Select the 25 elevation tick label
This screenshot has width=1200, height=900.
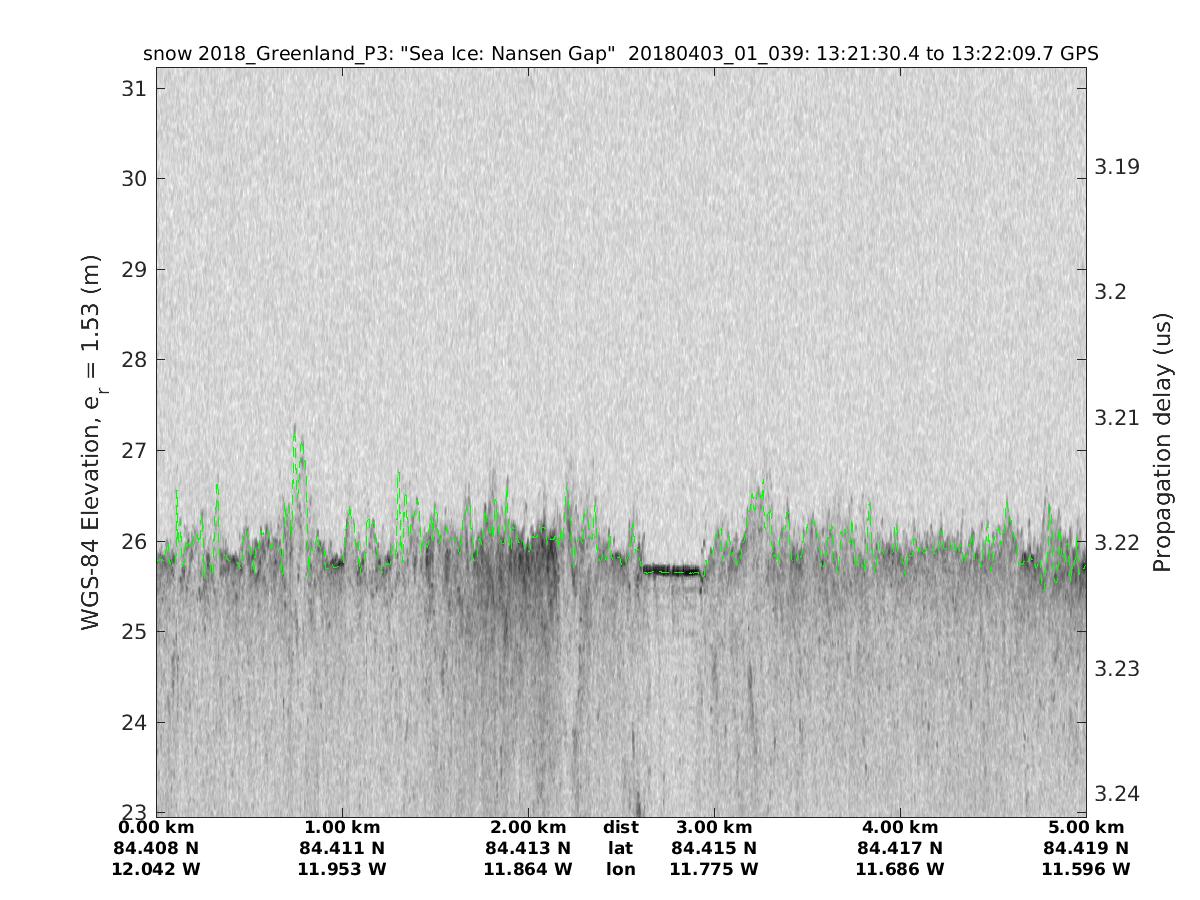pos(133,631)
